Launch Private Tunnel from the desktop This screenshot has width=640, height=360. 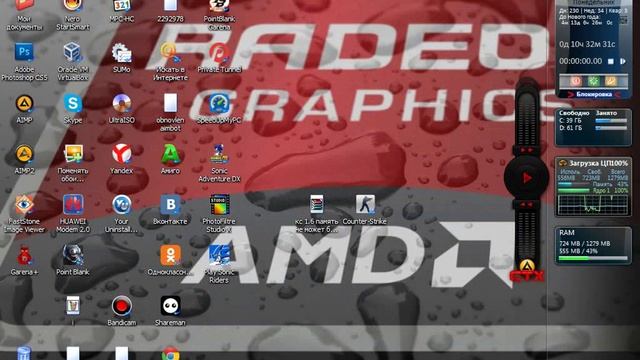pyautogui.click(x=219, y=52)
